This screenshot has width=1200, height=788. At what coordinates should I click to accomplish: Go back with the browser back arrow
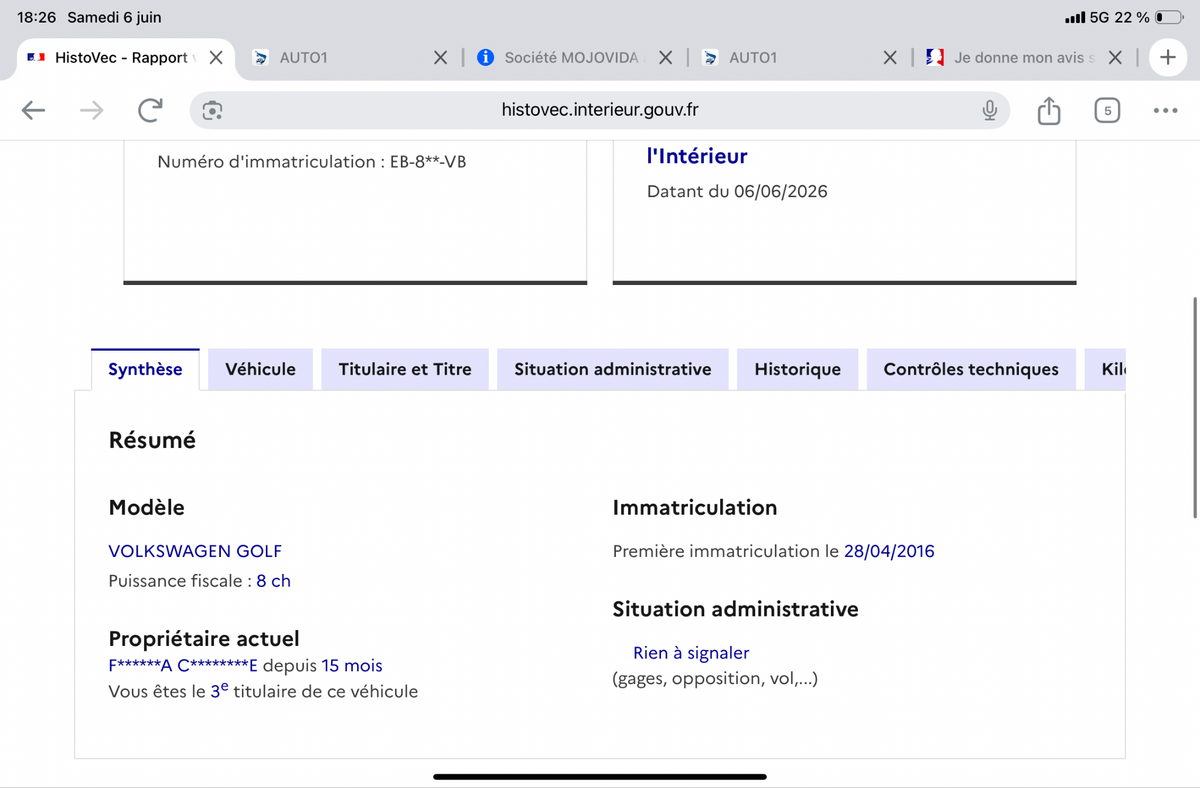[34, 111]
